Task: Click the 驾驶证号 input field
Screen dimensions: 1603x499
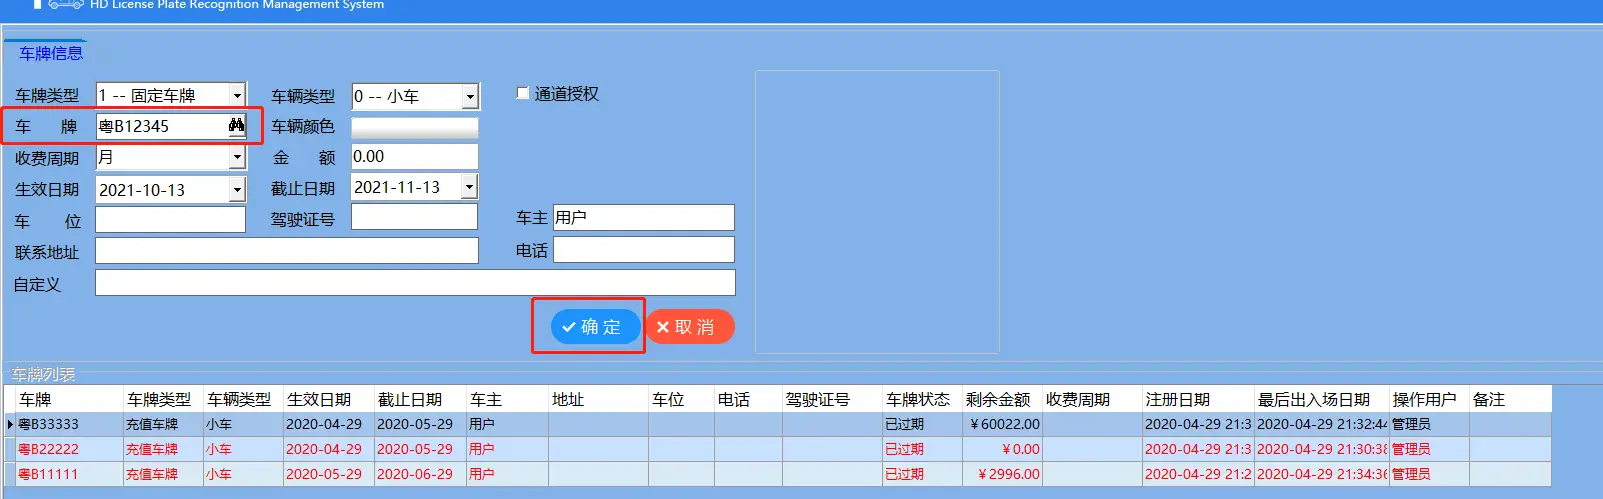Action: coord(415,217)
